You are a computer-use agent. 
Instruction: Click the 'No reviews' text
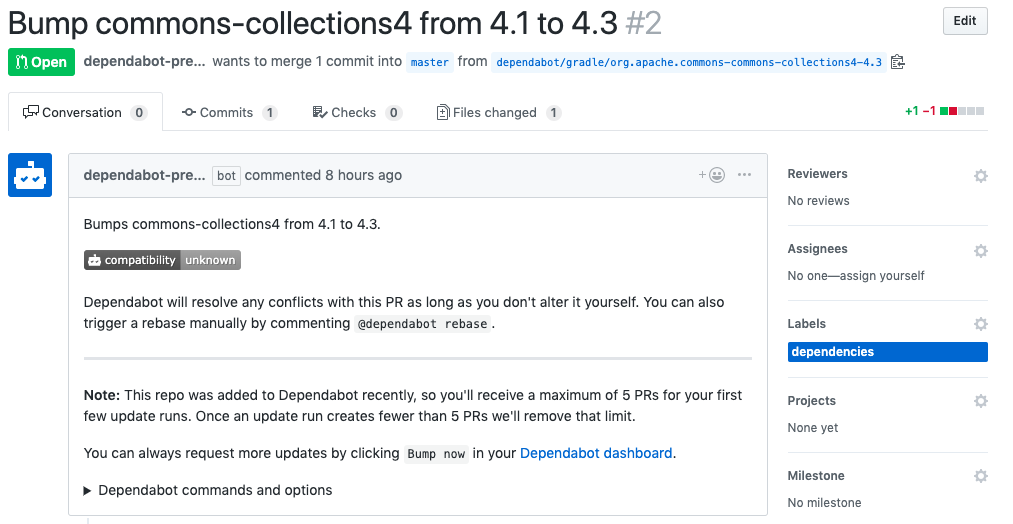(x=819, y=201)
